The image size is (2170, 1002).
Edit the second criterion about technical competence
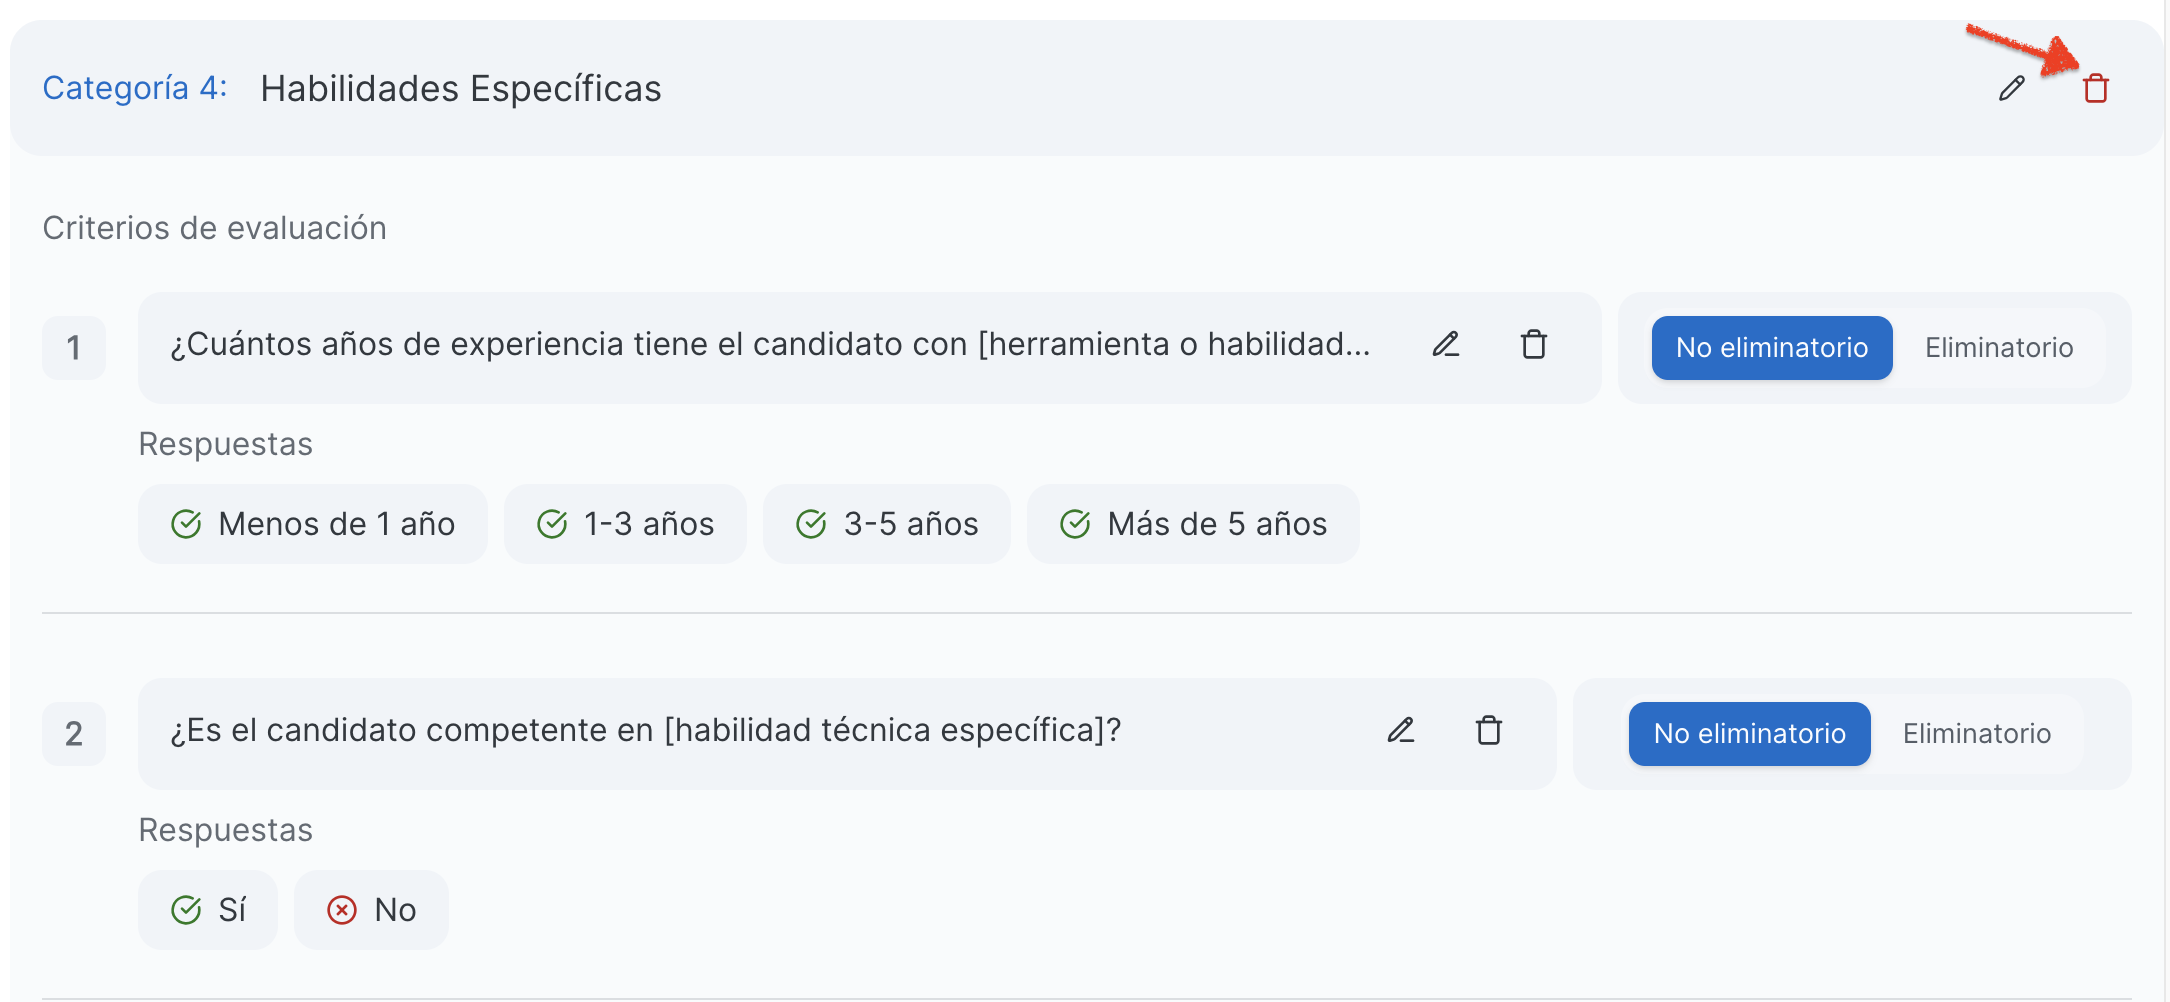pos(1400,731)
